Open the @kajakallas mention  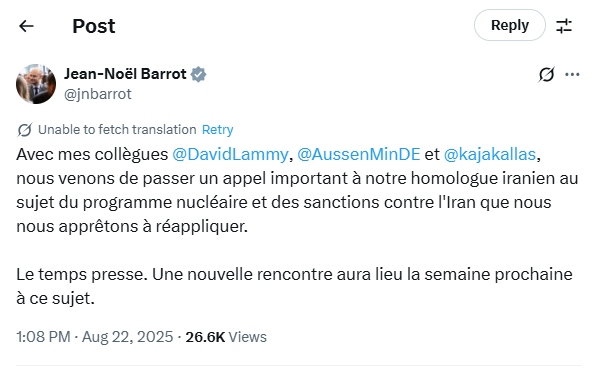(x=490, y=154)
